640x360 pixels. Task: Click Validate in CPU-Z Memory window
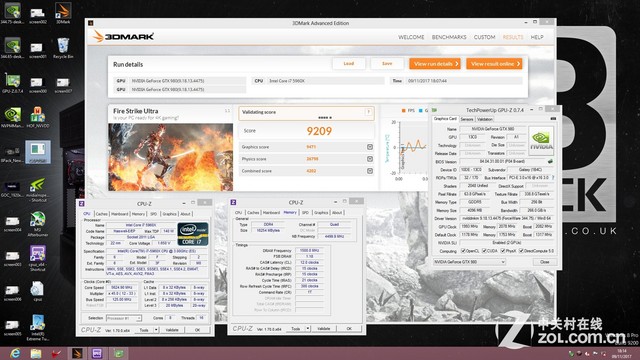(x=324, y=329)
